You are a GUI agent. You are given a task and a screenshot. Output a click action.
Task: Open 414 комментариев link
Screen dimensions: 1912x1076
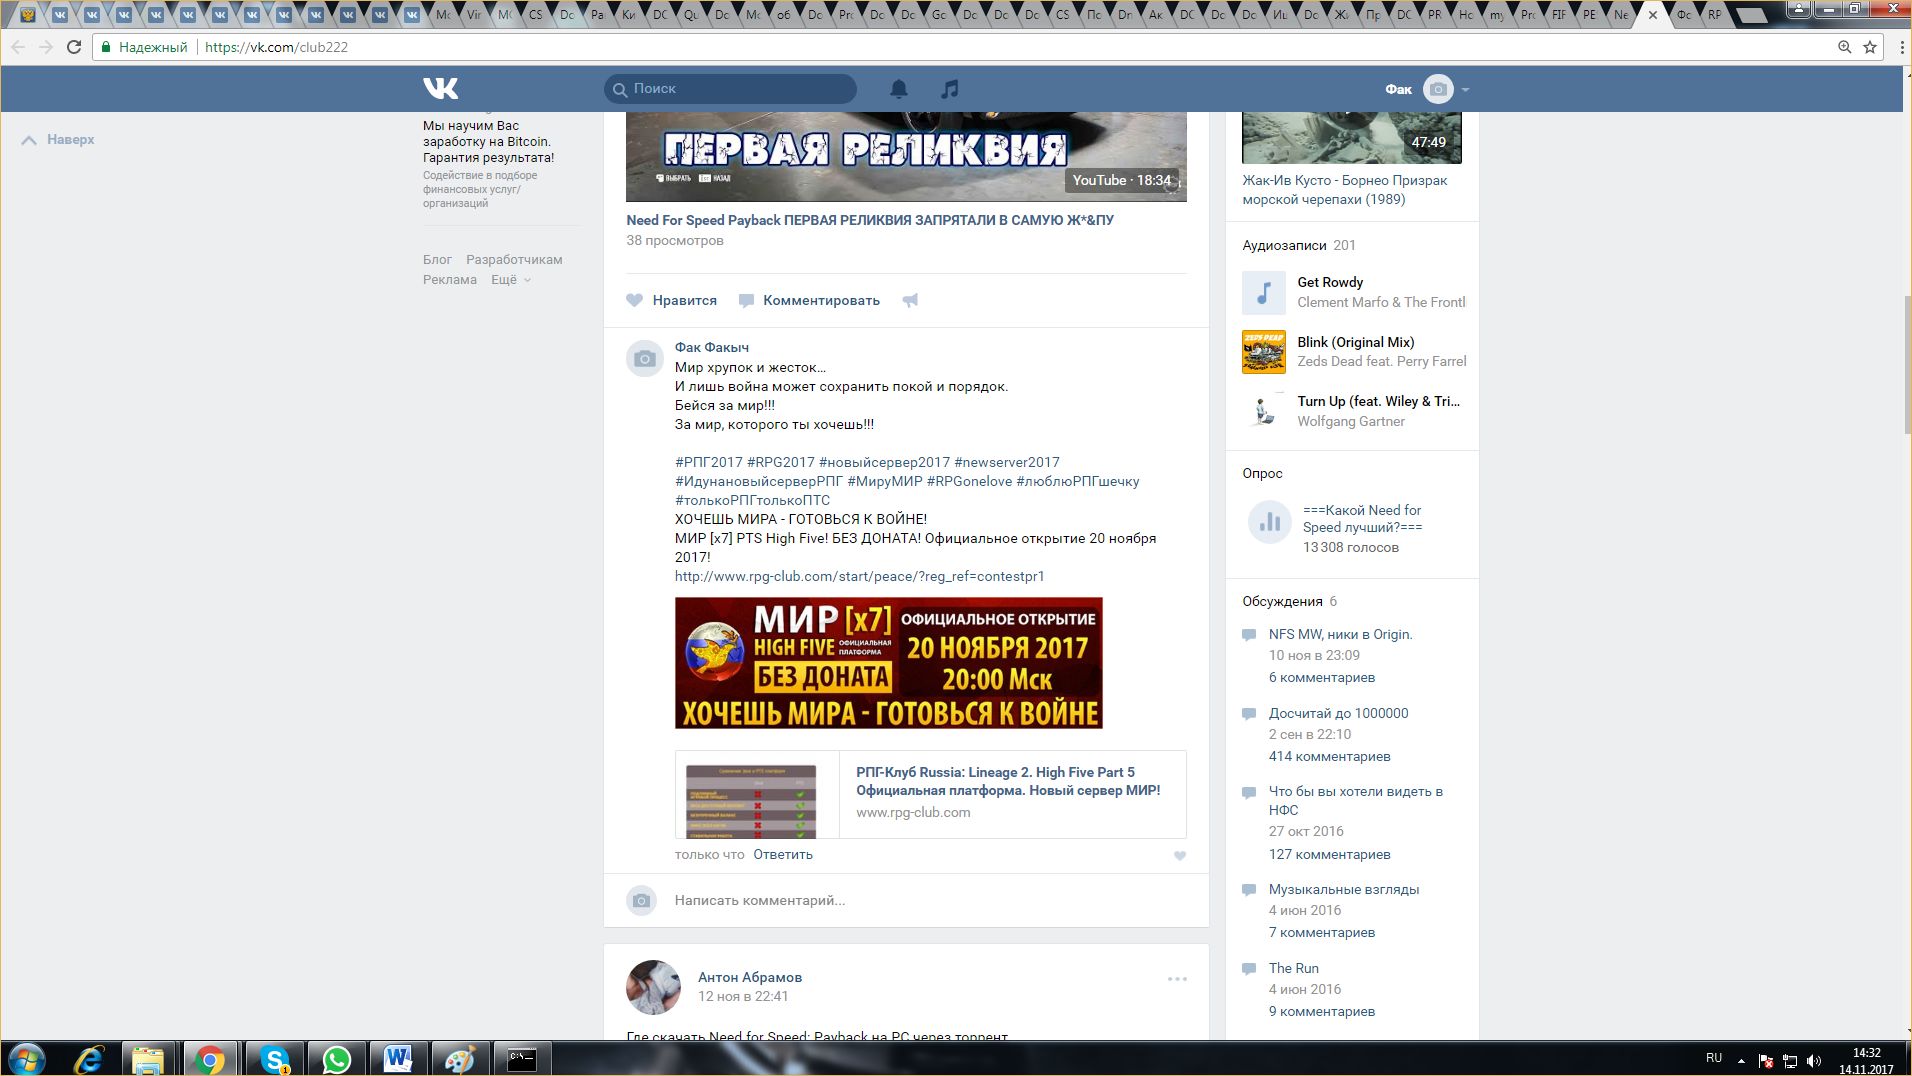1329,757
